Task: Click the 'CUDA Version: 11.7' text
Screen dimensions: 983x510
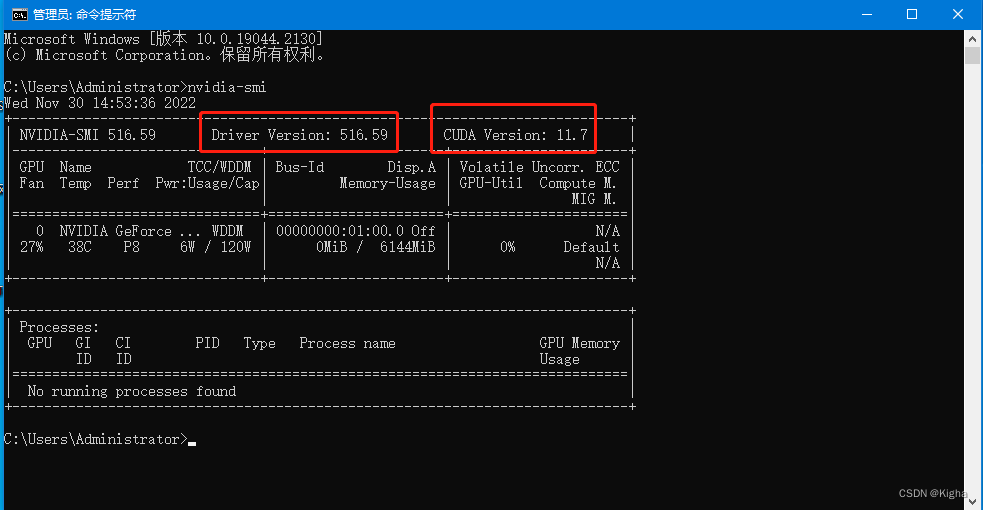Action: tap(515, 135)
